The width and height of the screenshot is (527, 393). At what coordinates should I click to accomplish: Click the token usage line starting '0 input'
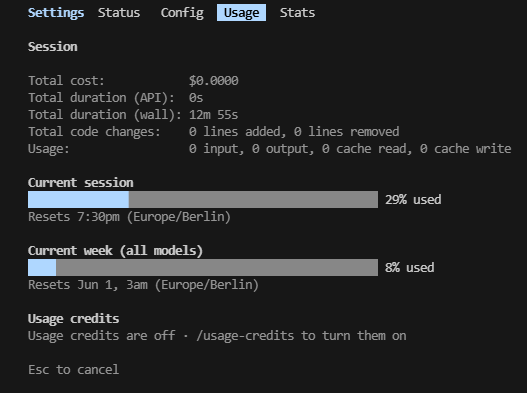point(350,149)
